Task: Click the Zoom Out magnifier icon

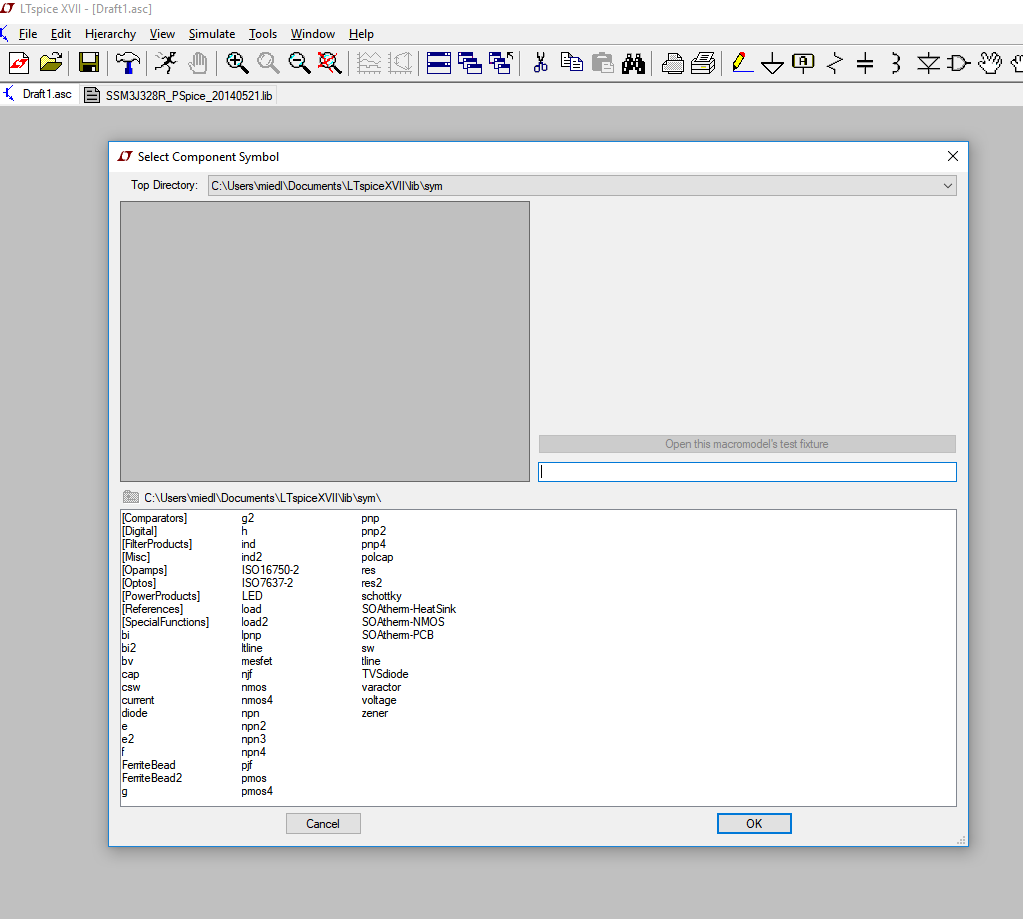Action: [299, 63]
